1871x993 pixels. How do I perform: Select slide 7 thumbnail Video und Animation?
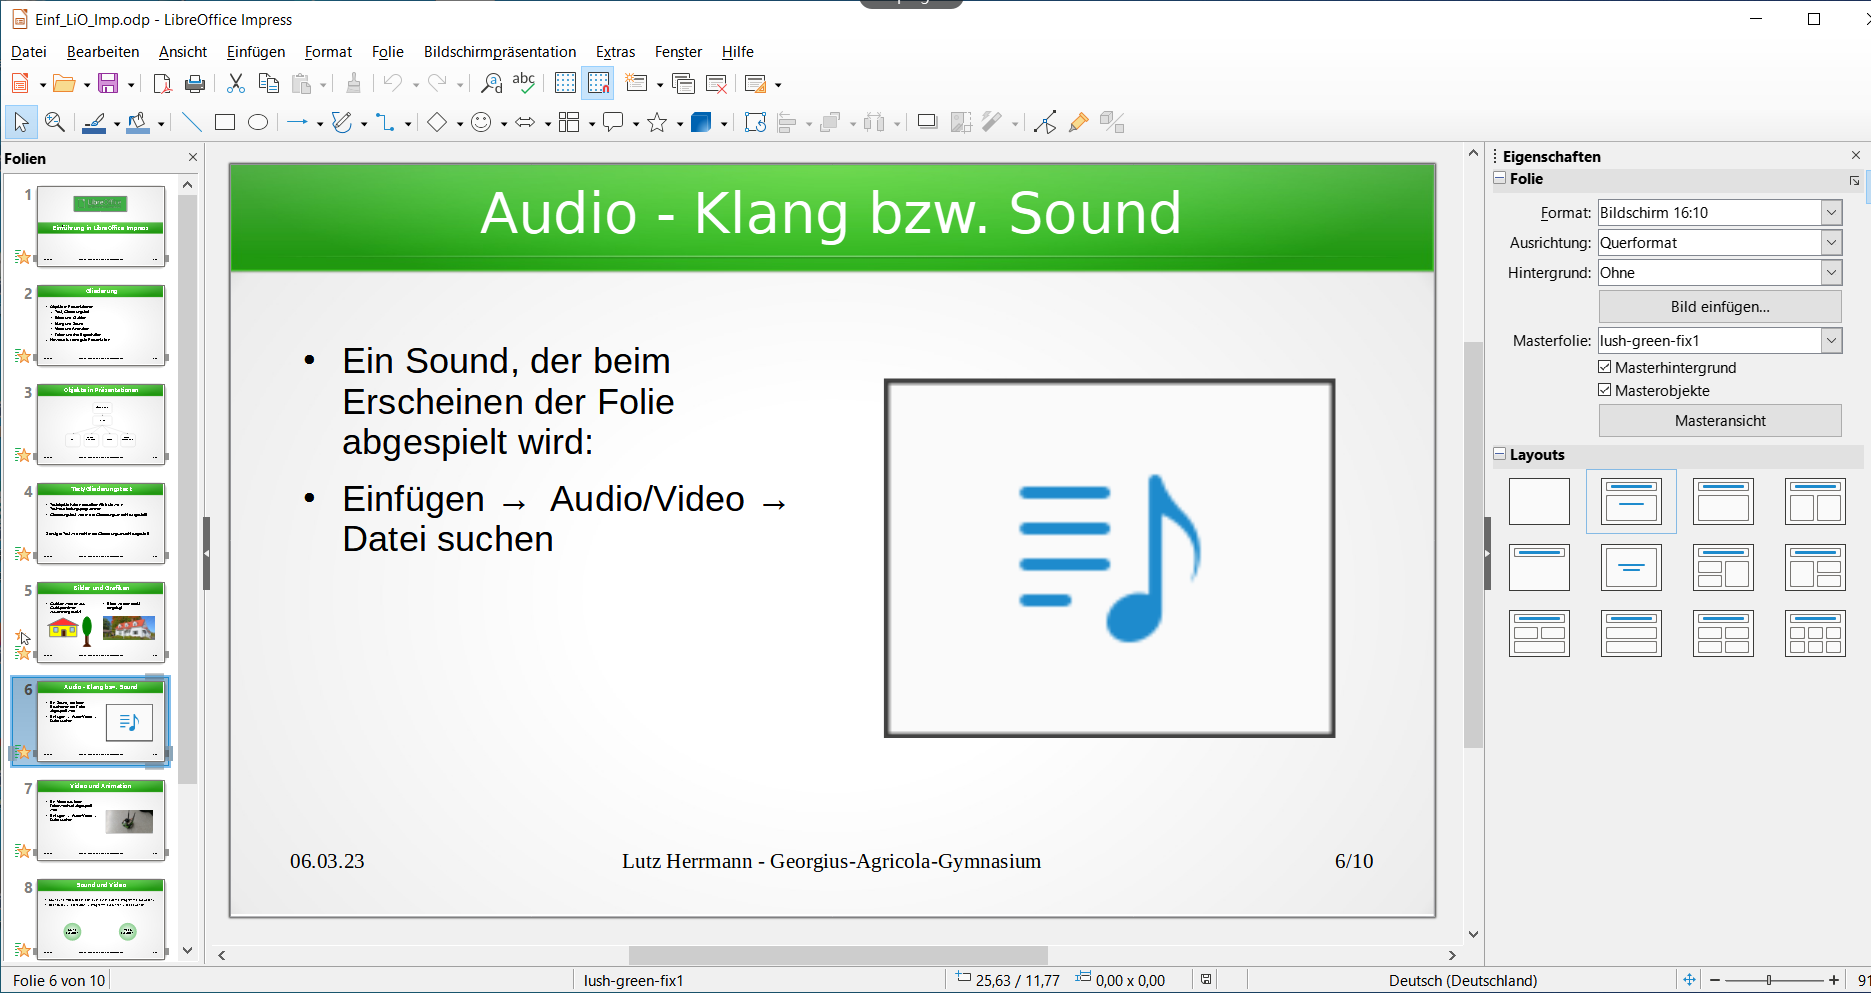point(101,820)
